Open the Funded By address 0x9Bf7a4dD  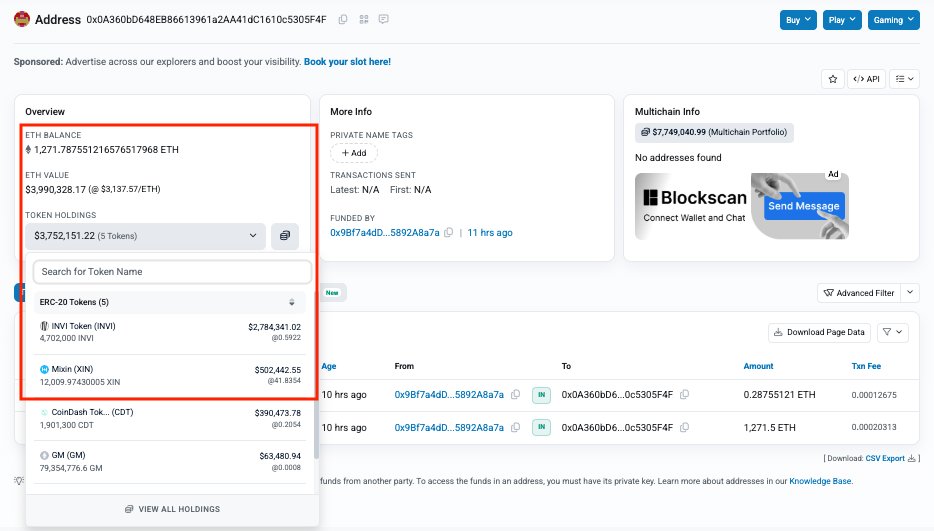click(385, 232)
